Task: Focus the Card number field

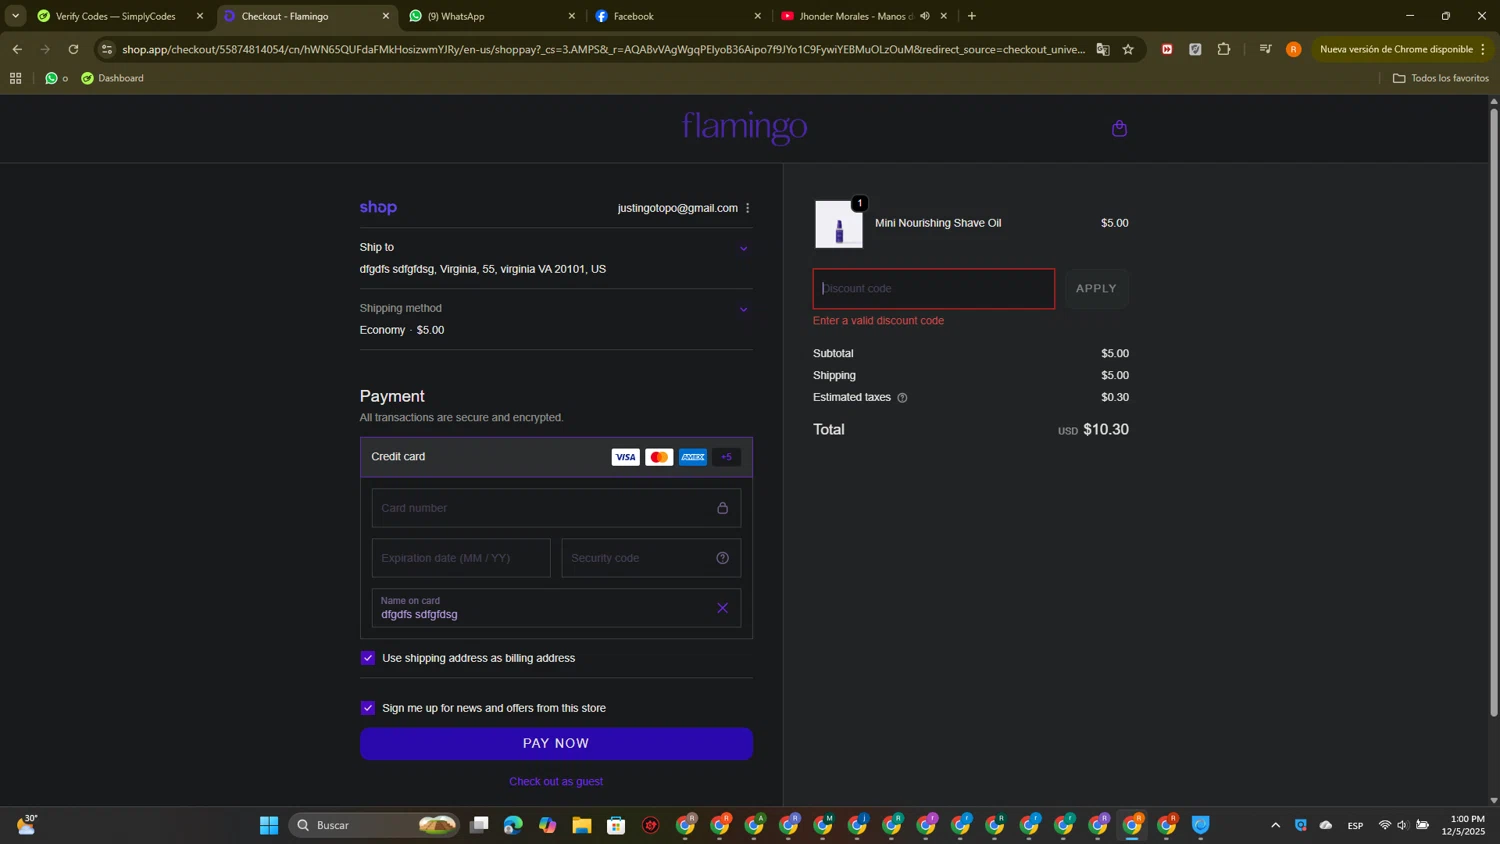Action: [556, 508]
